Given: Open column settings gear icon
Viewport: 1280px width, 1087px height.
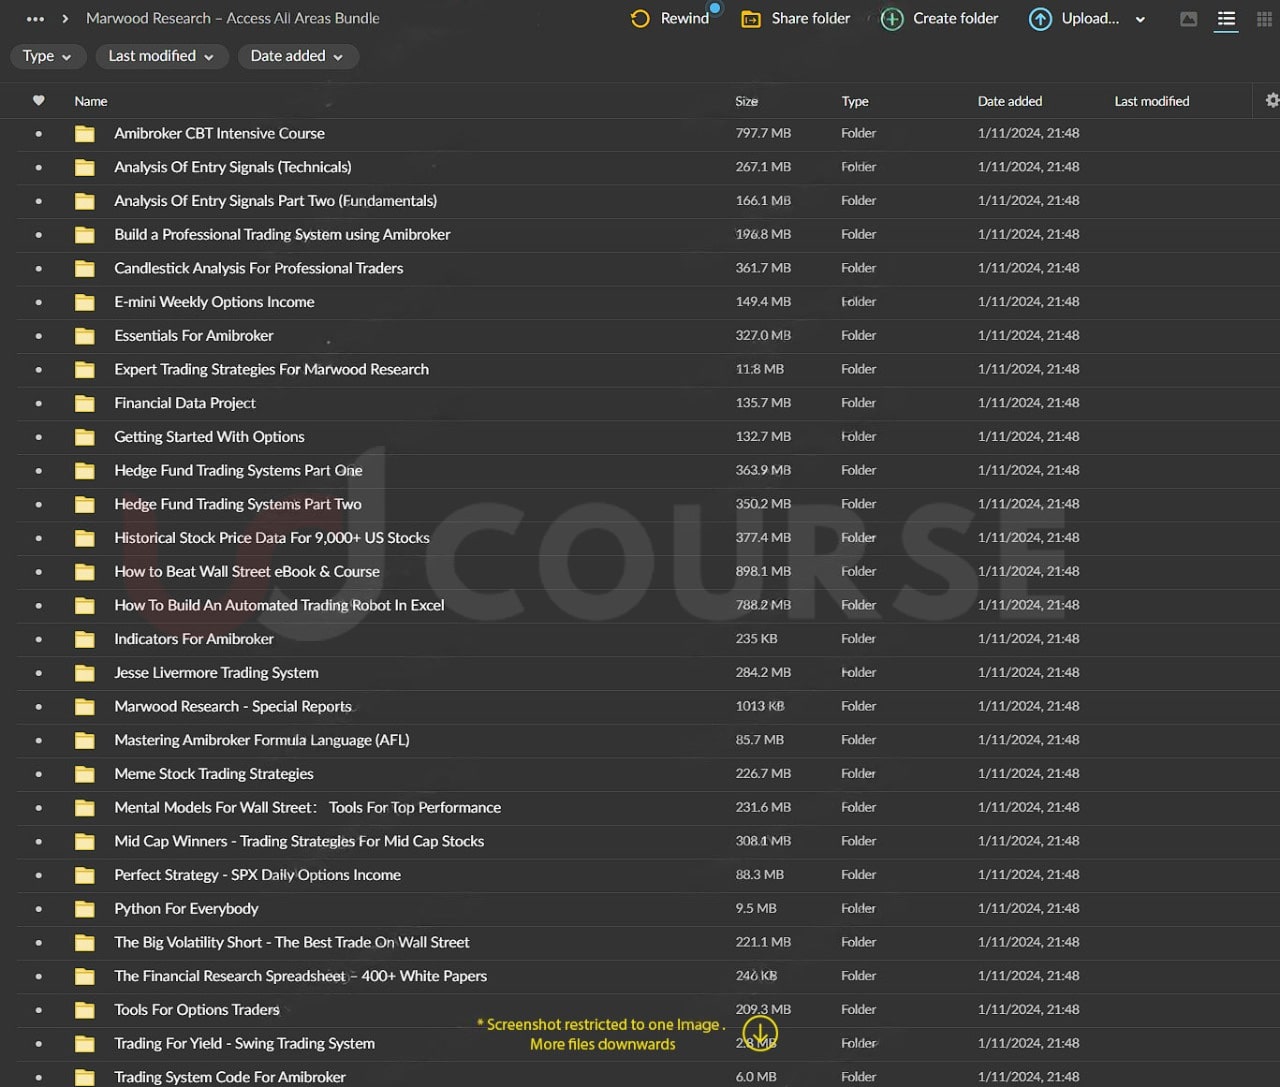Looking at the screenshot, I should click(1272, 100).
